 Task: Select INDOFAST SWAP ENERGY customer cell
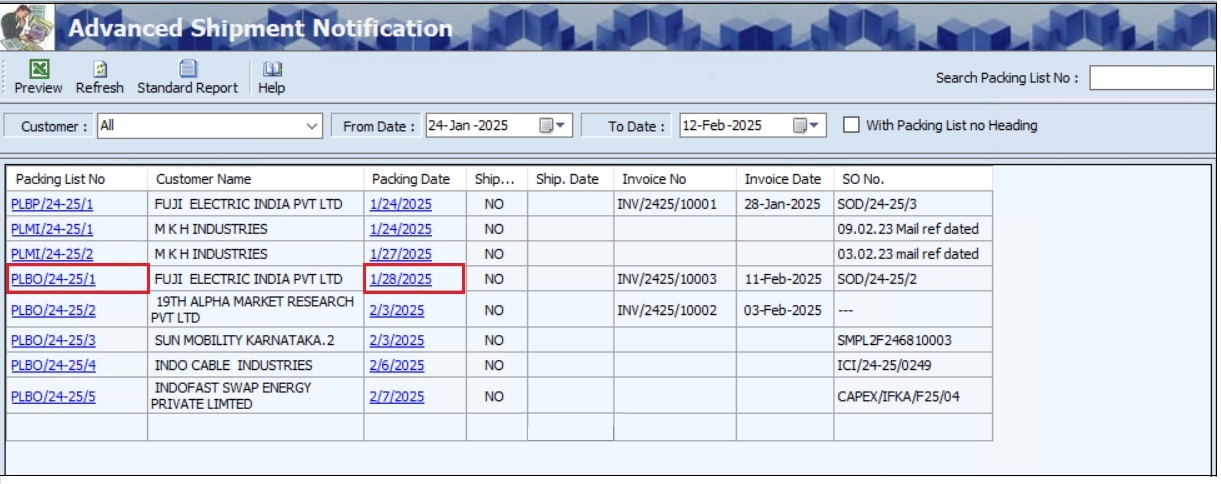click(x=256, y=396)
